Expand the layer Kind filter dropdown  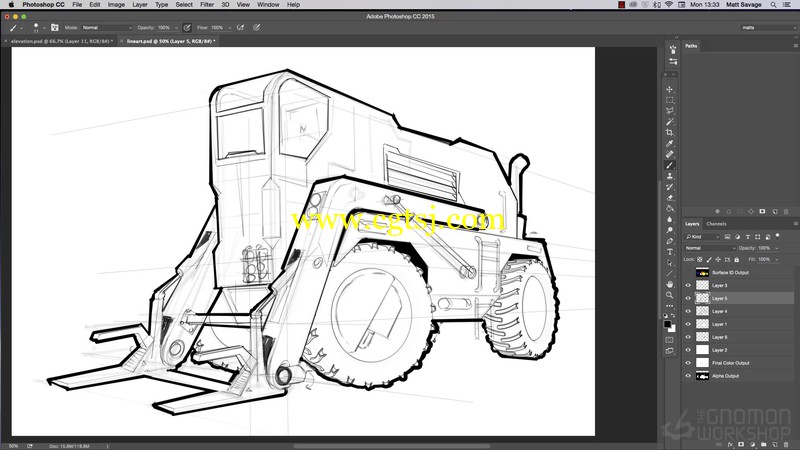(702, 237)
